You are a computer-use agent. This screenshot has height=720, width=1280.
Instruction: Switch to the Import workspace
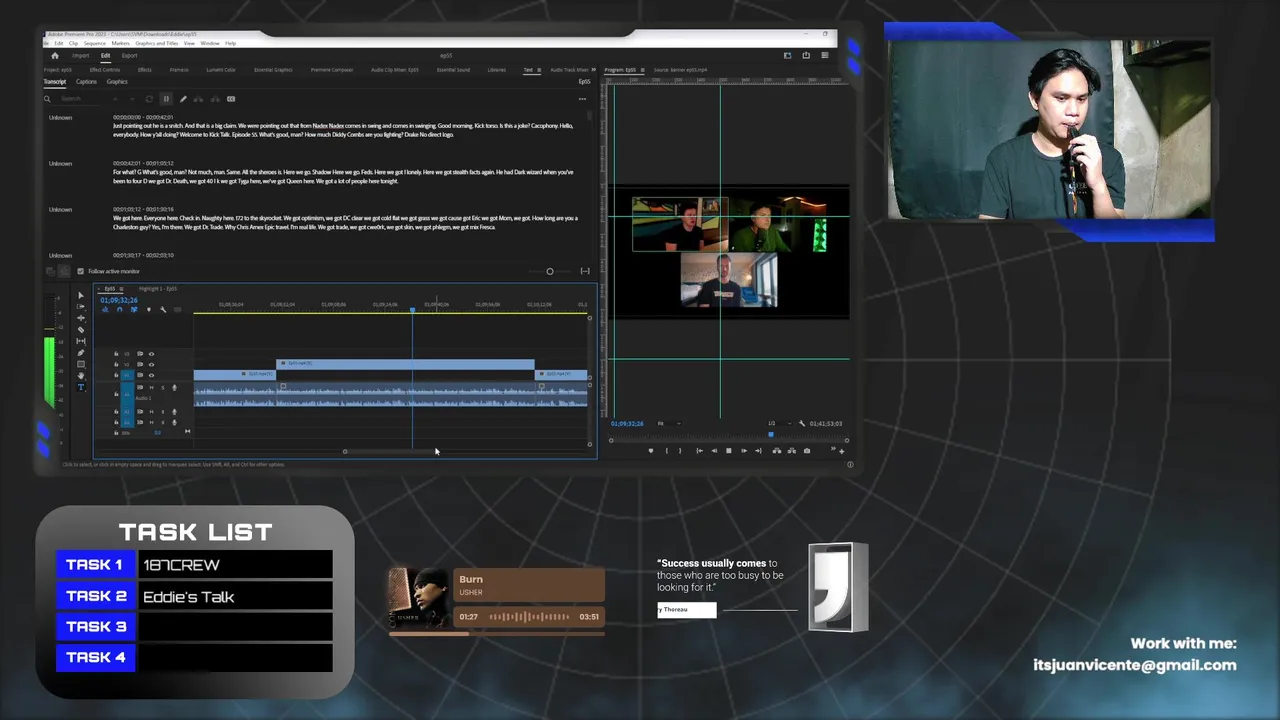[x=81, y=56]
